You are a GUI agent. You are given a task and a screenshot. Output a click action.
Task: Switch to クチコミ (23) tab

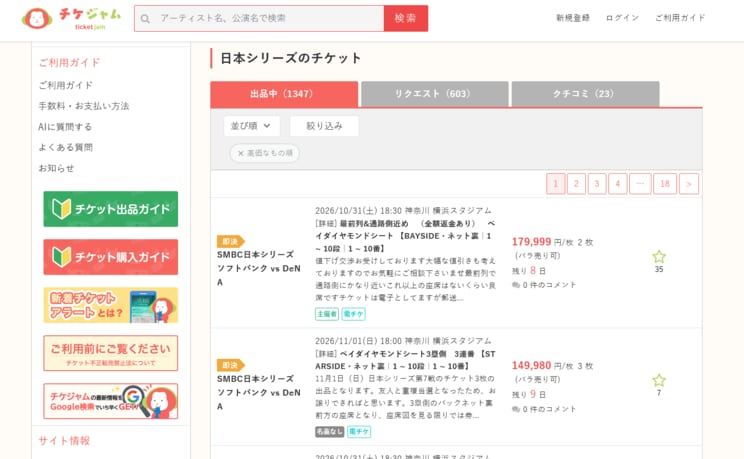(x=585, y=94)
